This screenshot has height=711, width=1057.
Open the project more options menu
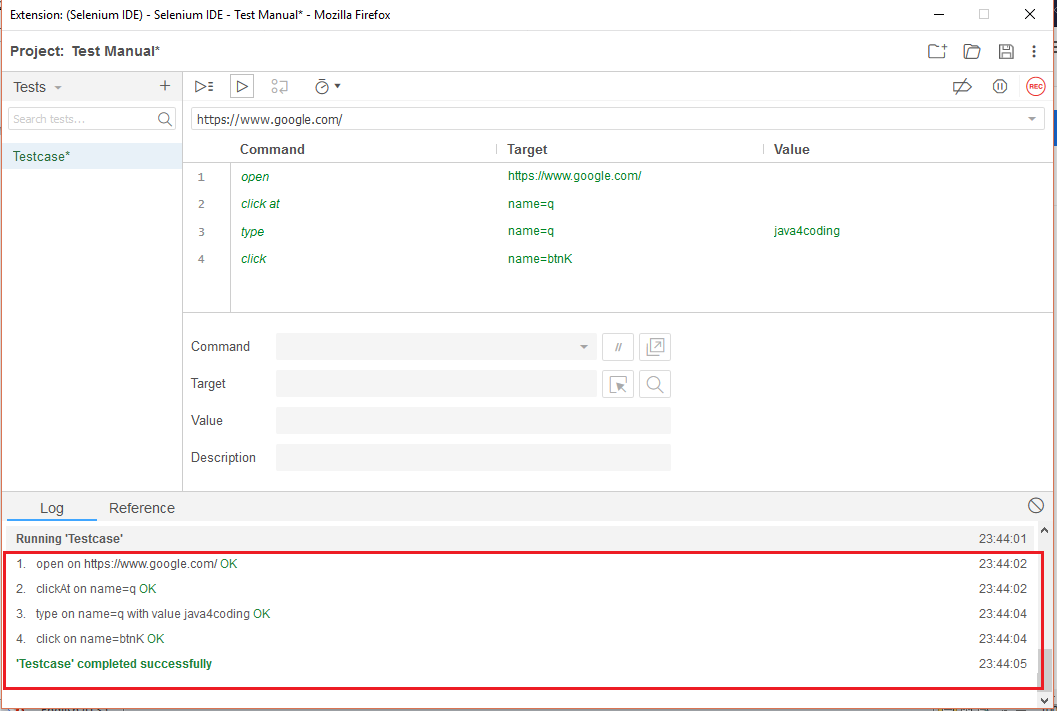(1034, 51)
